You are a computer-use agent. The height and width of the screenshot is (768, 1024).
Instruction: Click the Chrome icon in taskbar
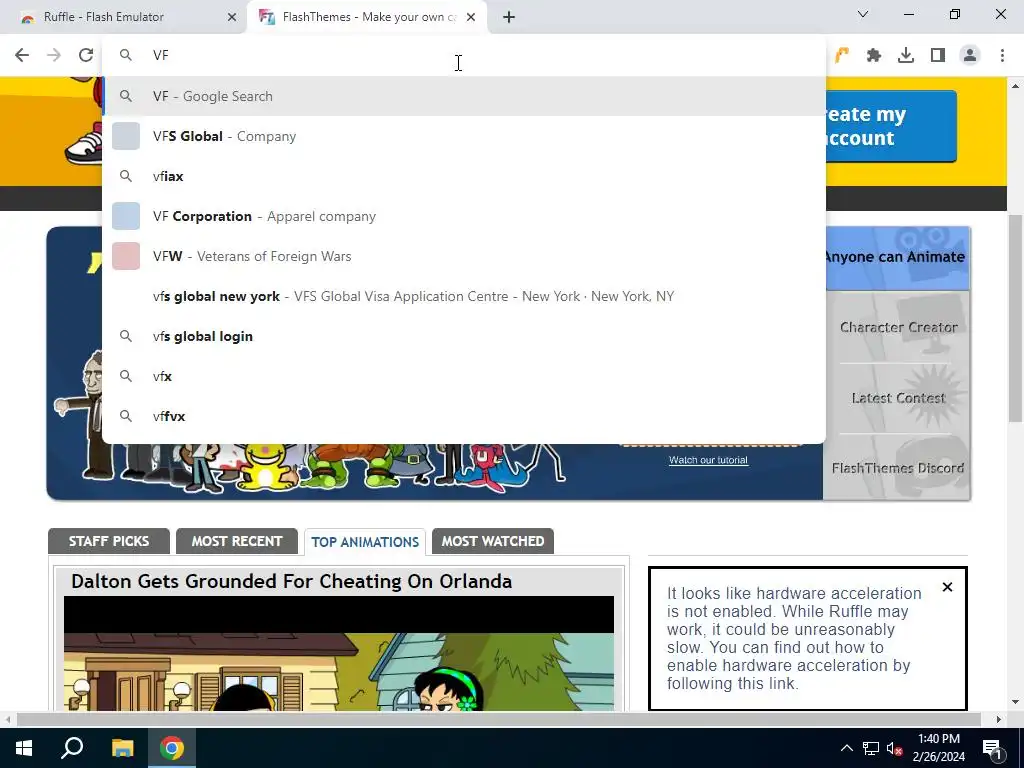pyautogui.click(x=172, y=748)
